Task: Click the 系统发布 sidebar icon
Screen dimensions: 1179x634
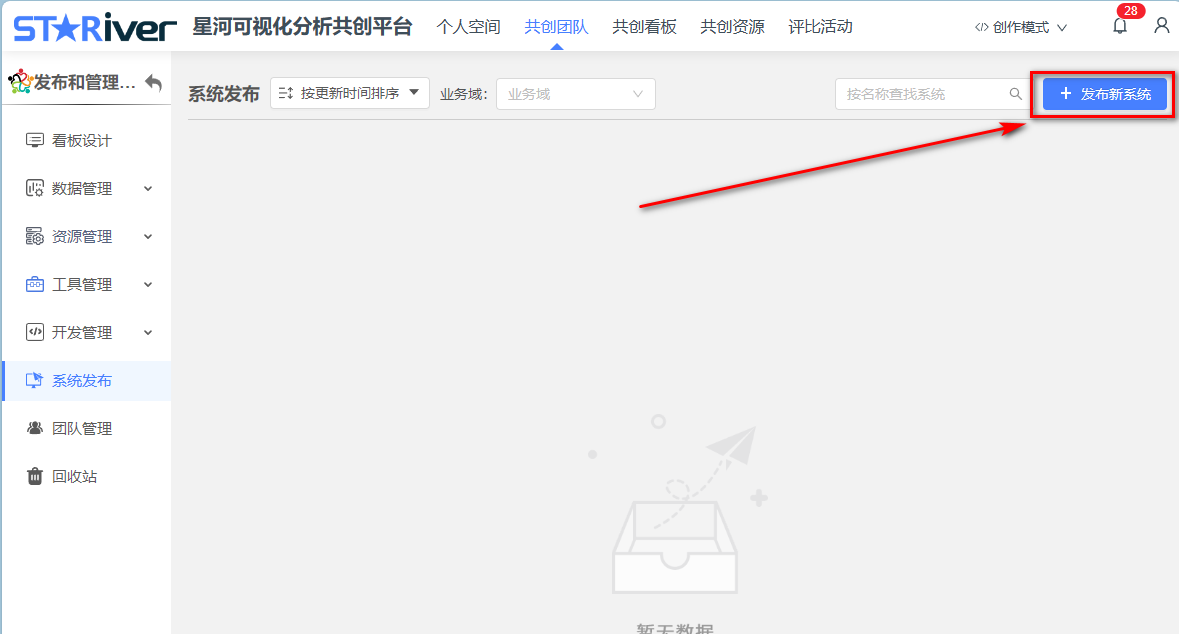Action: 35,381
